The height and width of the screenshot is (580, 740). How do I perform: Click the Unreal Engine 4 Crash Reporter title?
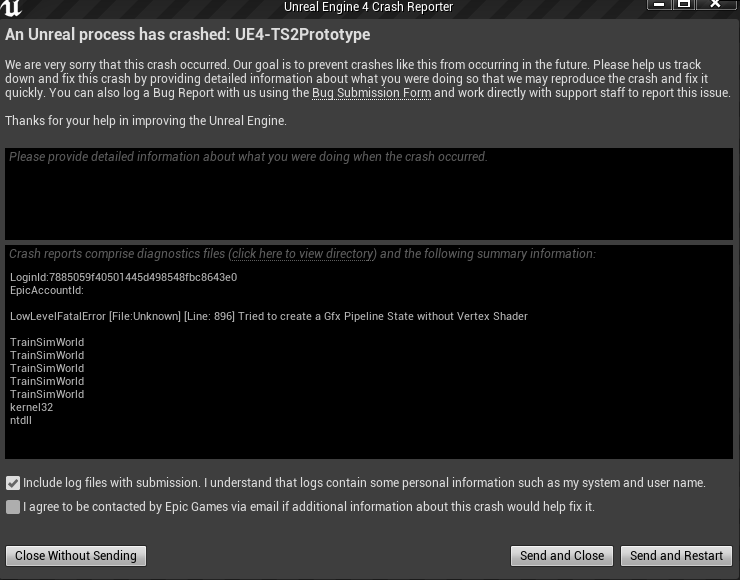[x=368, y=7]
